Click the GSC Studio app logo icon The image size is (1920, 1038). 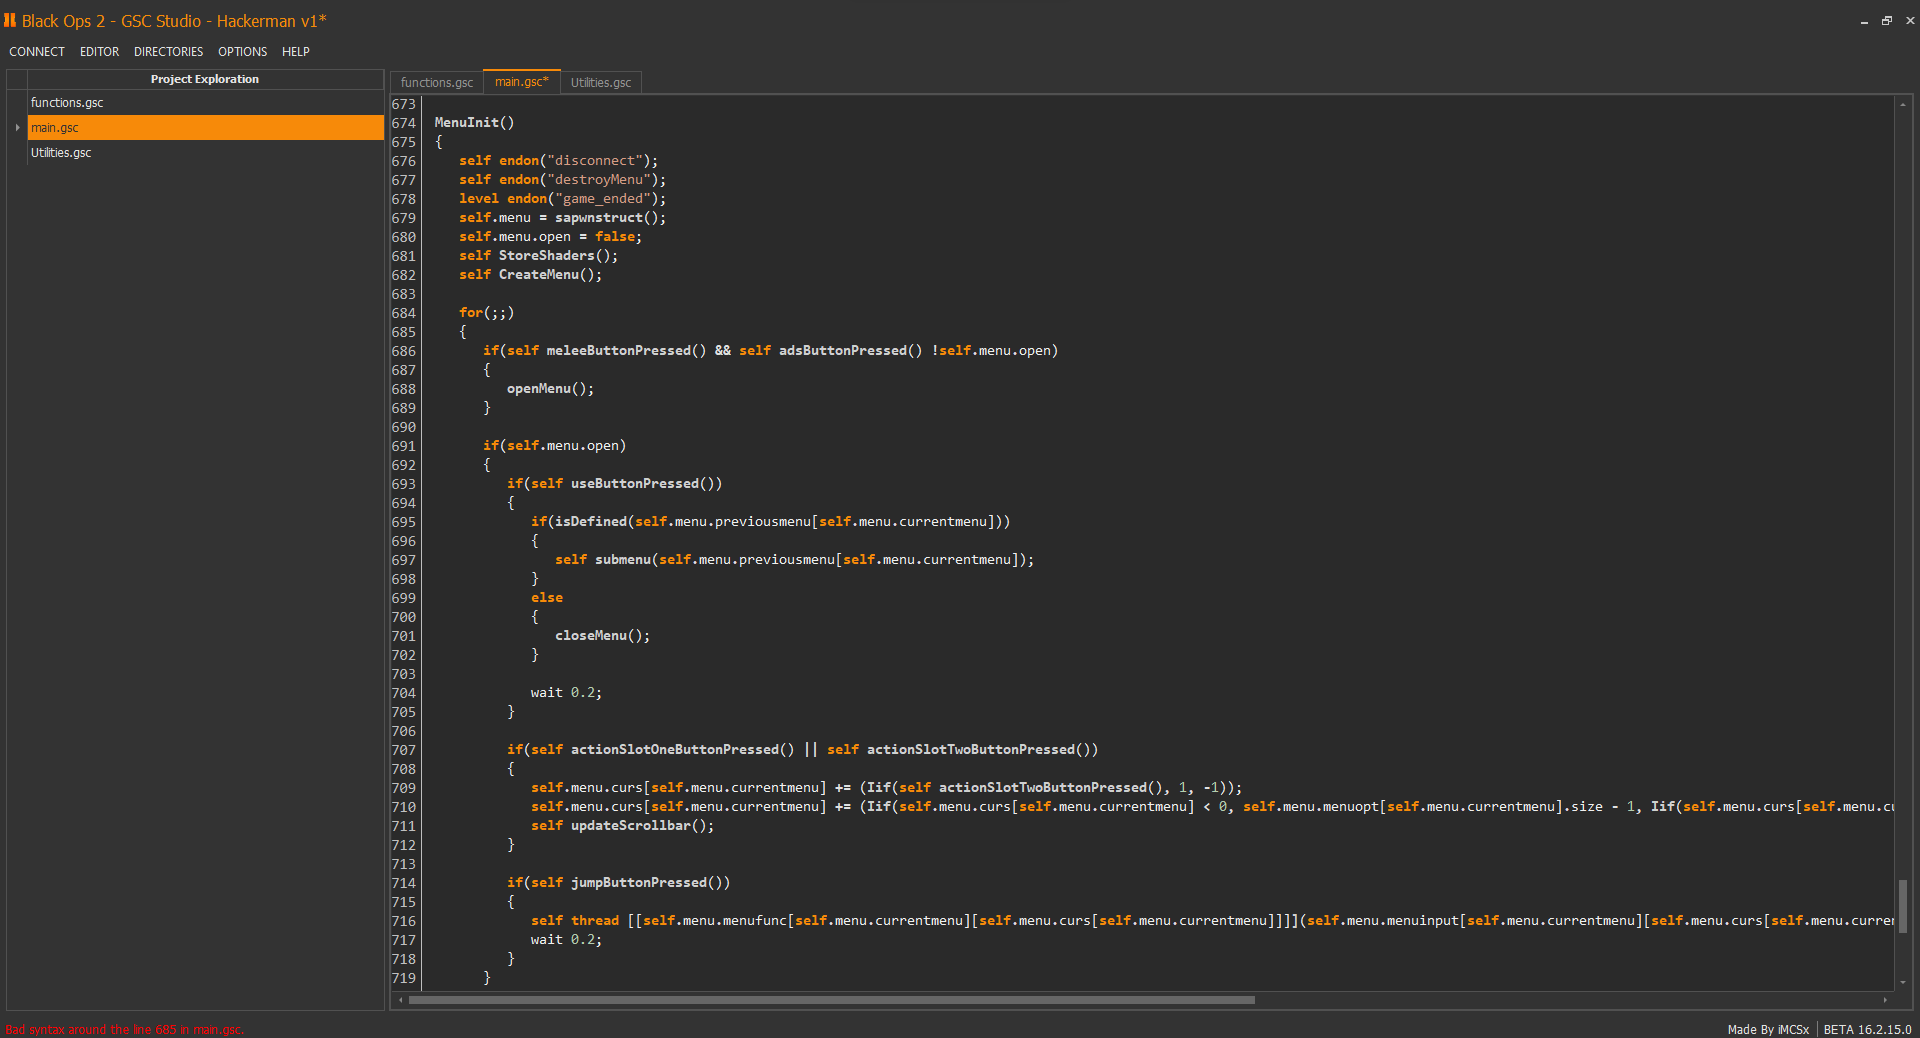(10, 20)
